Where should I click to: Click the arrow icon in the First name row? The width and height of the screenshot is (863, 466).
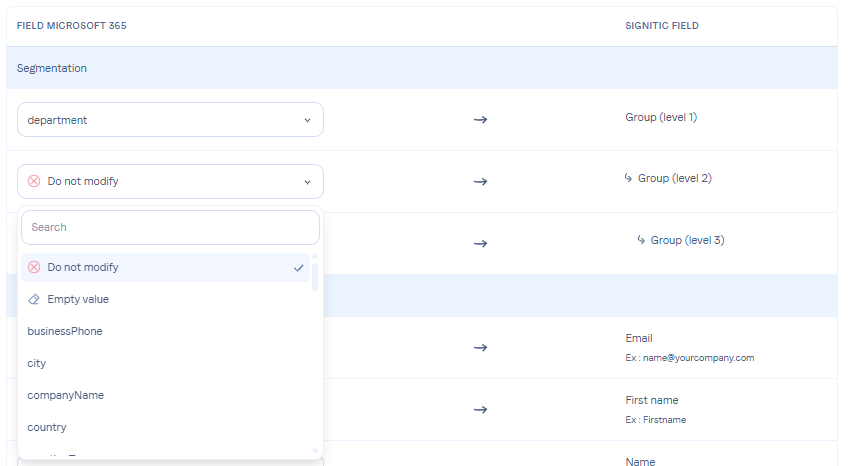(480, 409)
